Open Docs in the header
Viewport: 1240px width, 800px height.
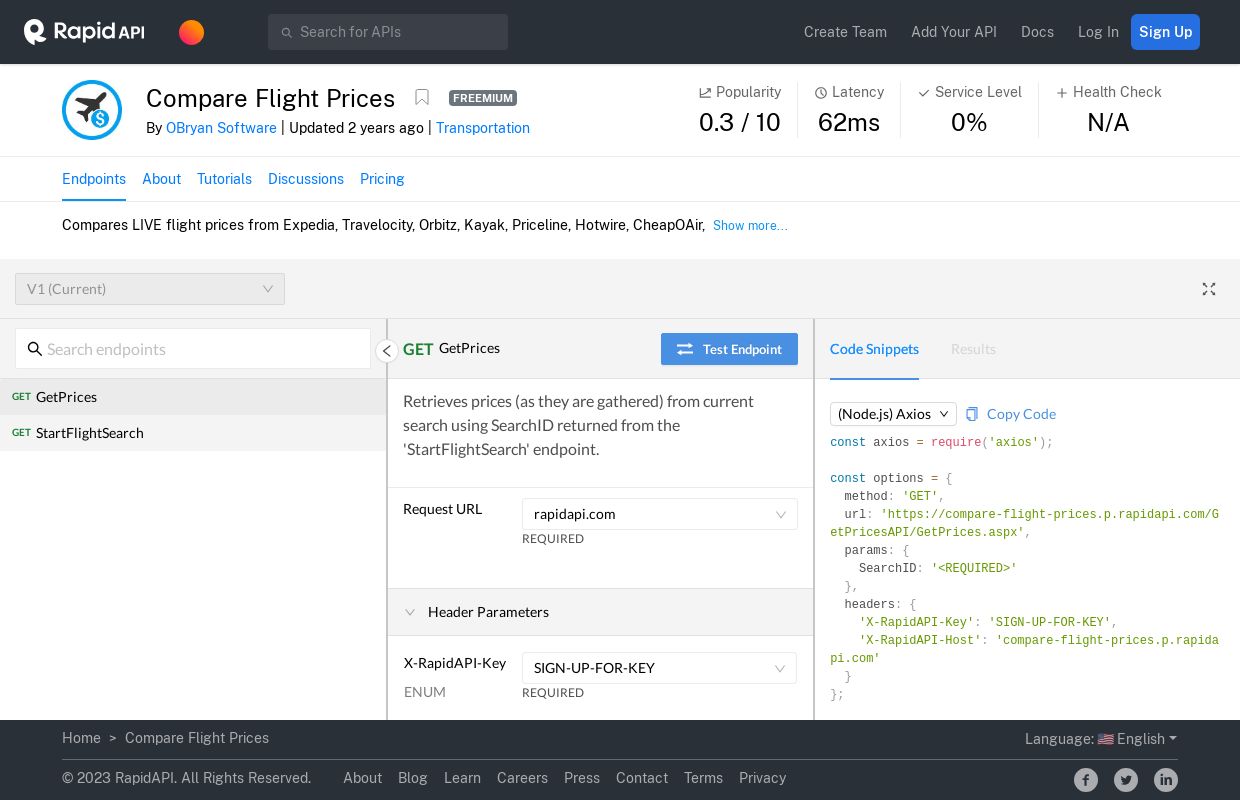click(1037, 32)
